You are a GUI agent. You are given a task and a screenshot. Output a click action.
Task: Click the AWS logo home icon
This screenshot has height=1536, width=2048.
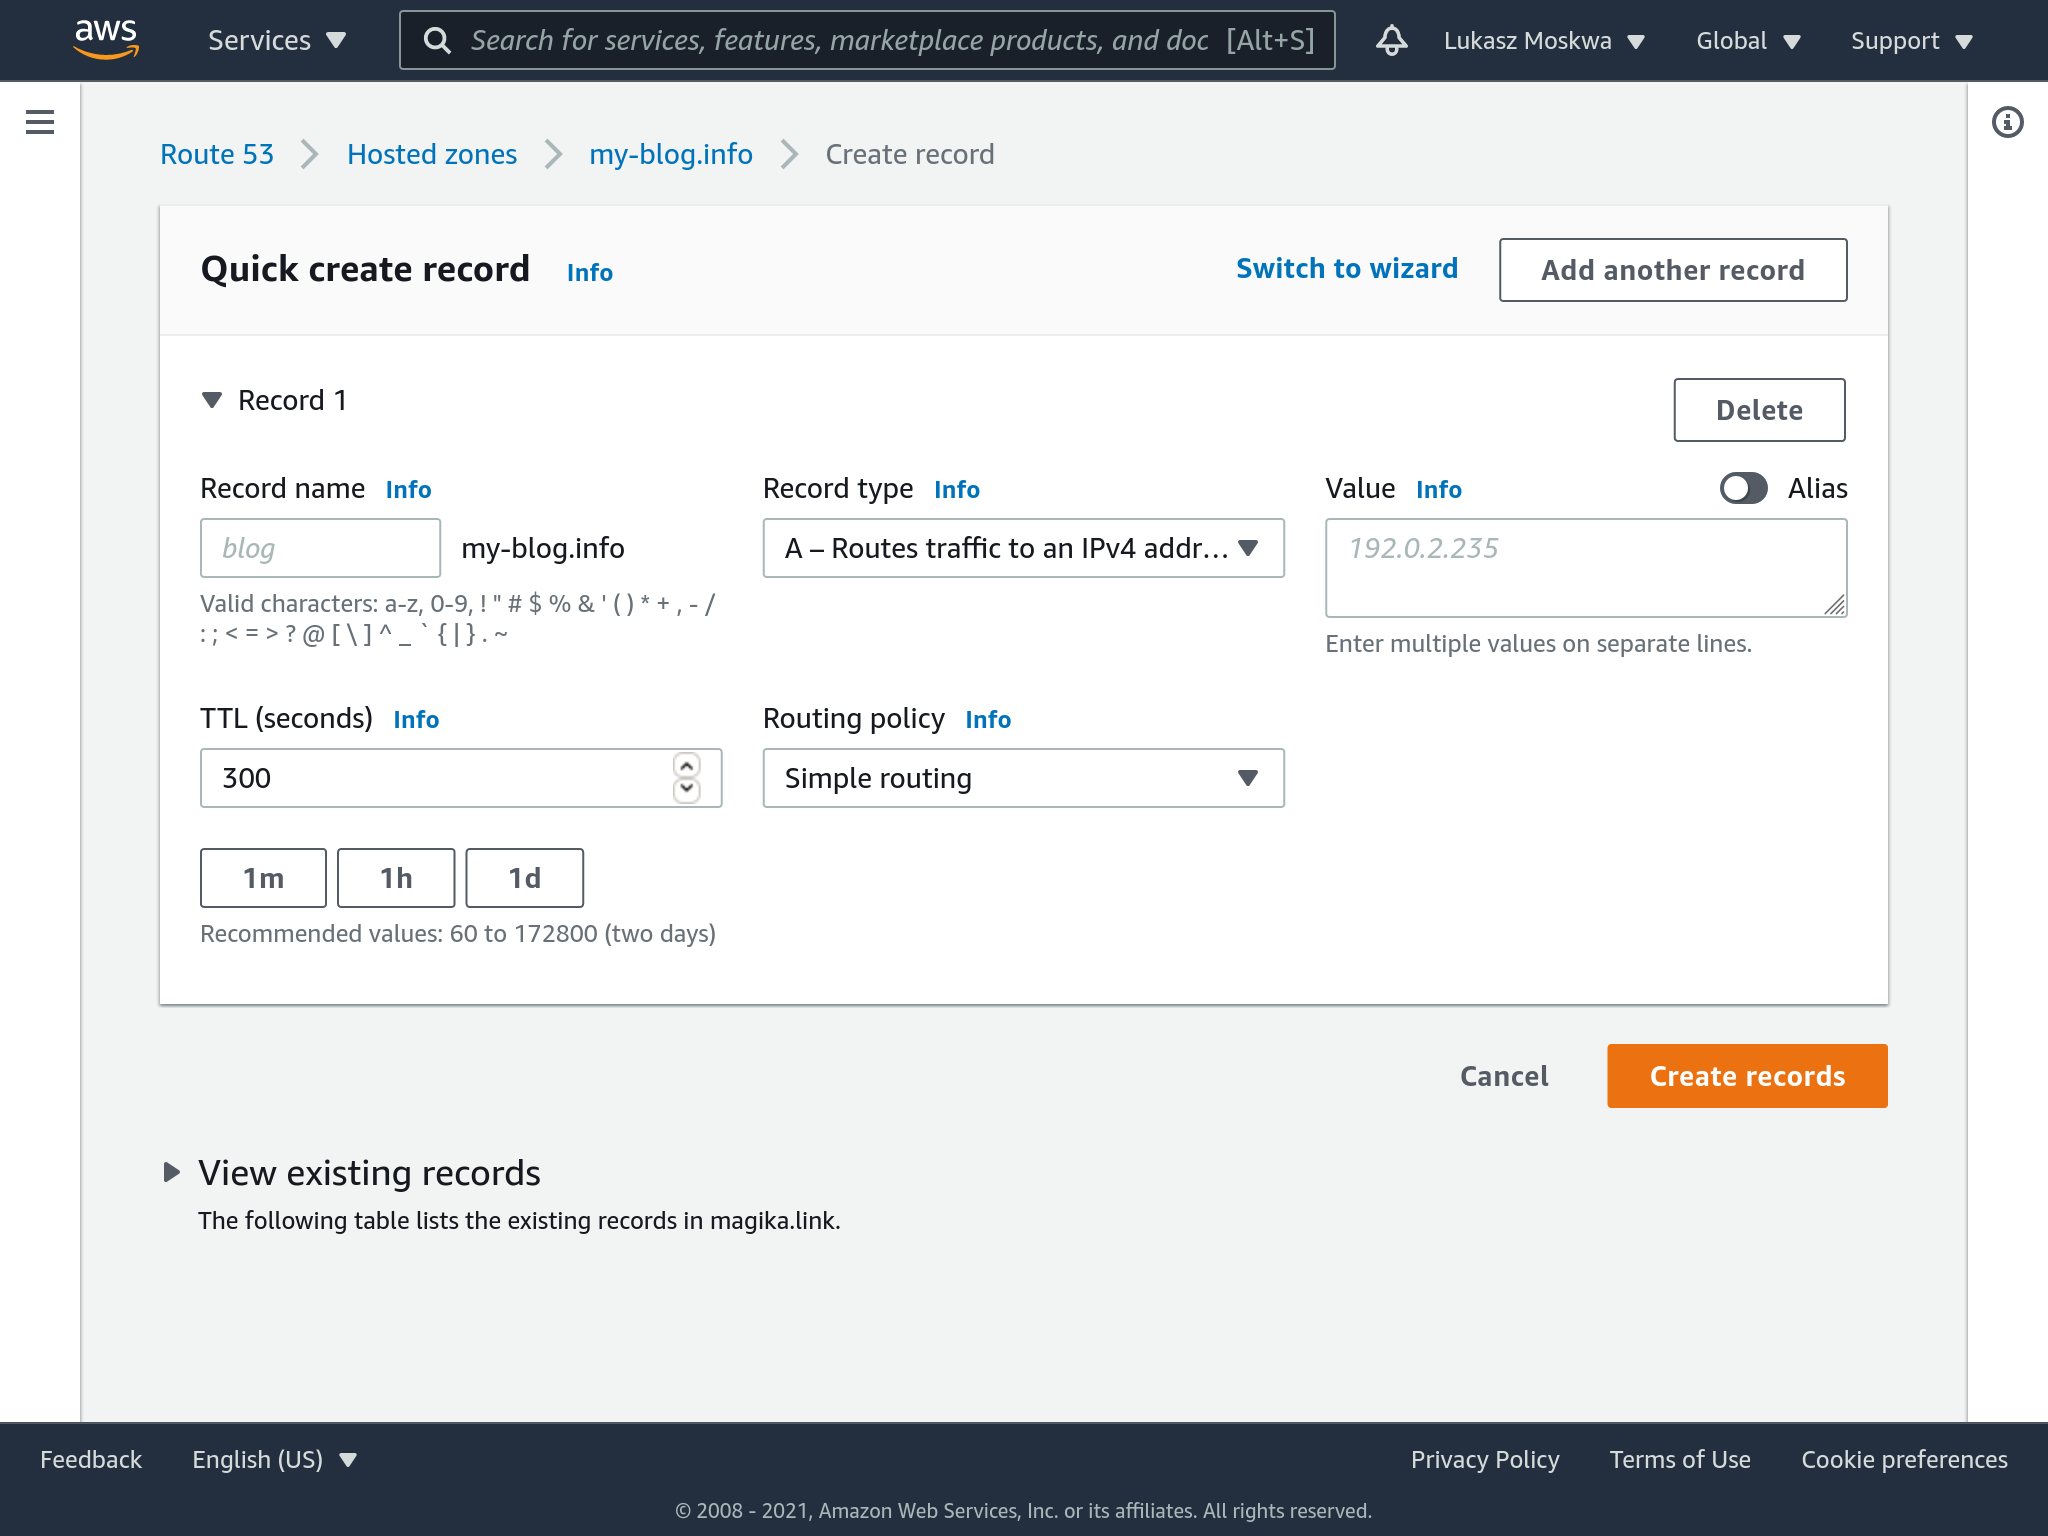[x=106, y=40]
